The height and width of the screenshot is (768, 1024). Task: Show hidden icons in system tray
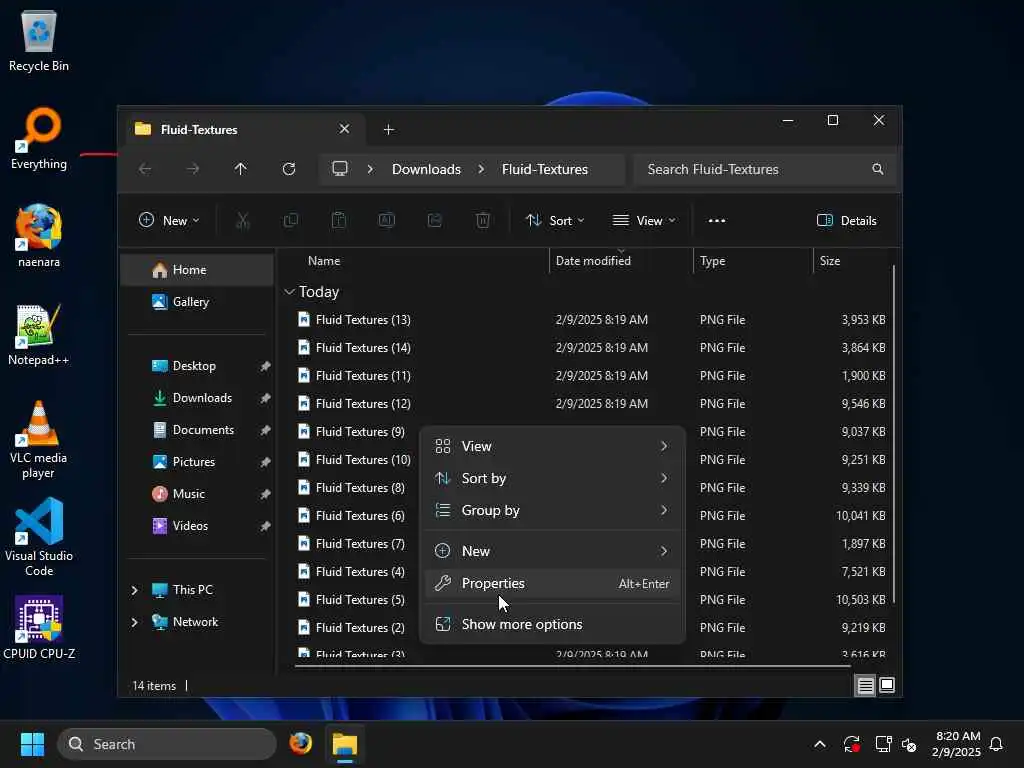point(820,744)
